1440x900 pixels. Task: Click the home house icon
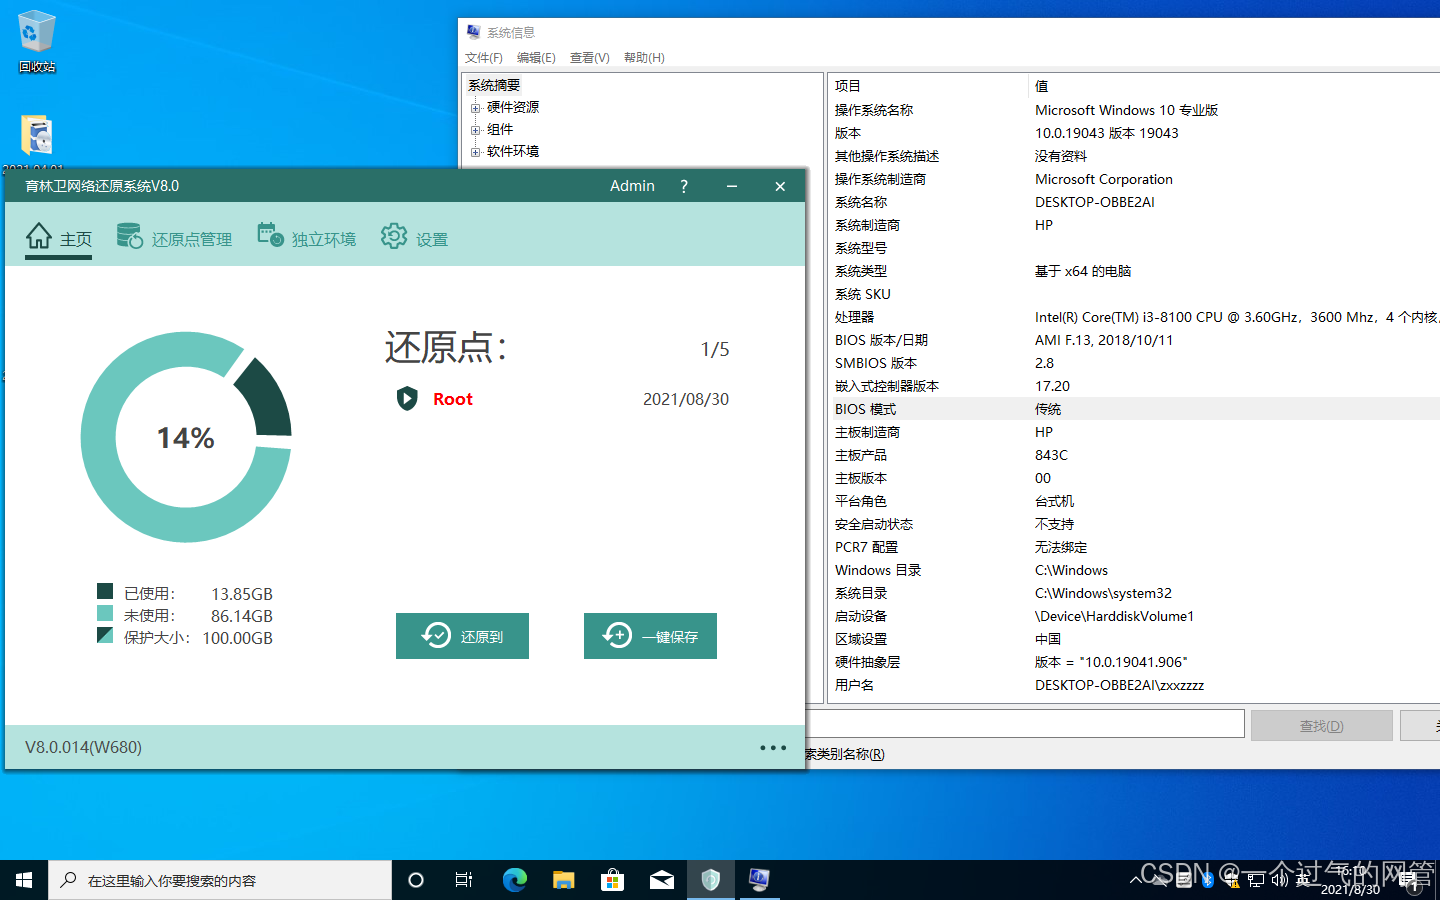(39, 236)
